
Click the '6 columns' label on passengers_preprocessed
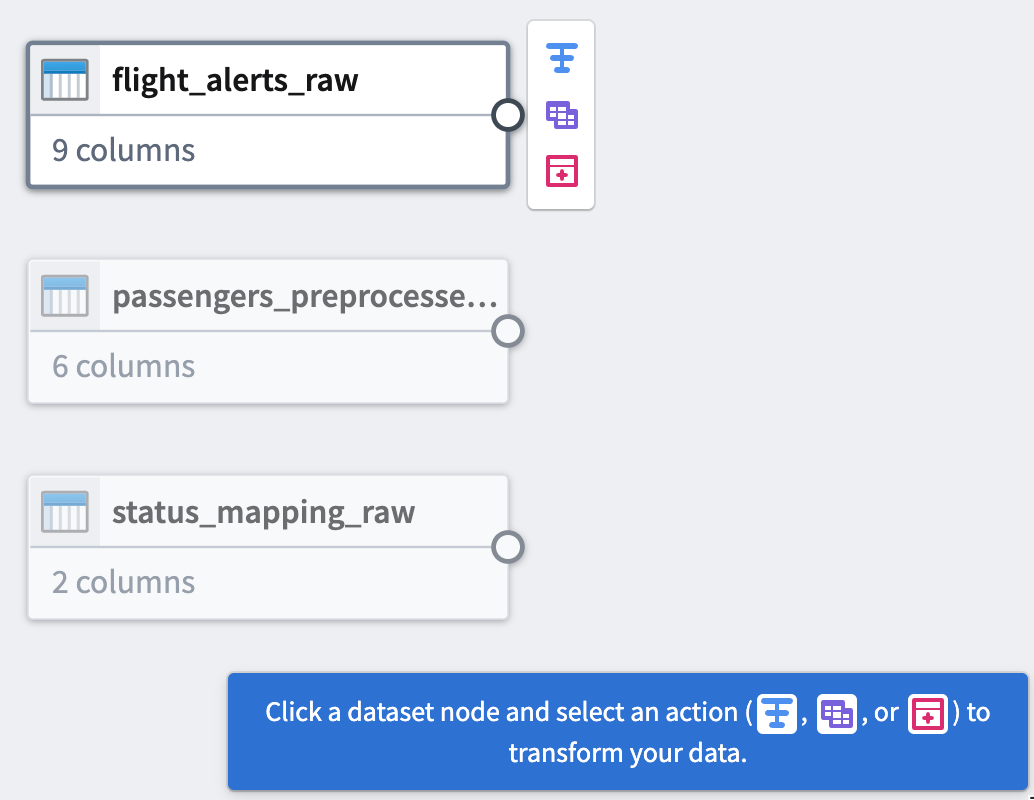123,366
